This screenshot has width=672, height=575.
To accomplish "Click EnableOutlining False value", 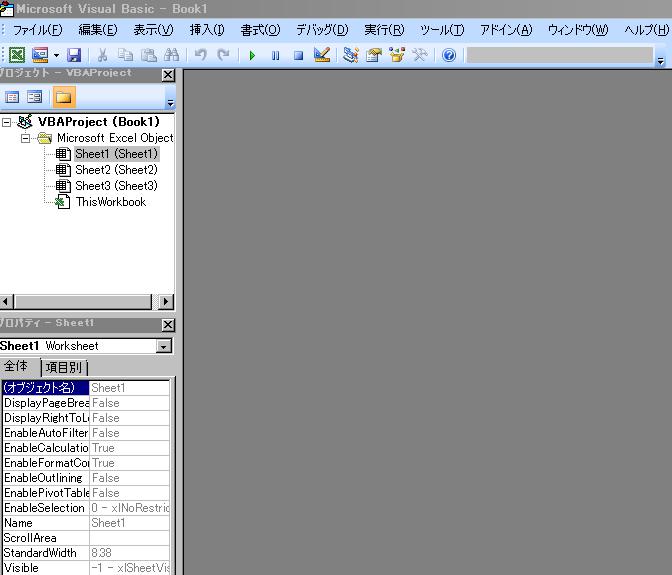I will pos(129,478).
